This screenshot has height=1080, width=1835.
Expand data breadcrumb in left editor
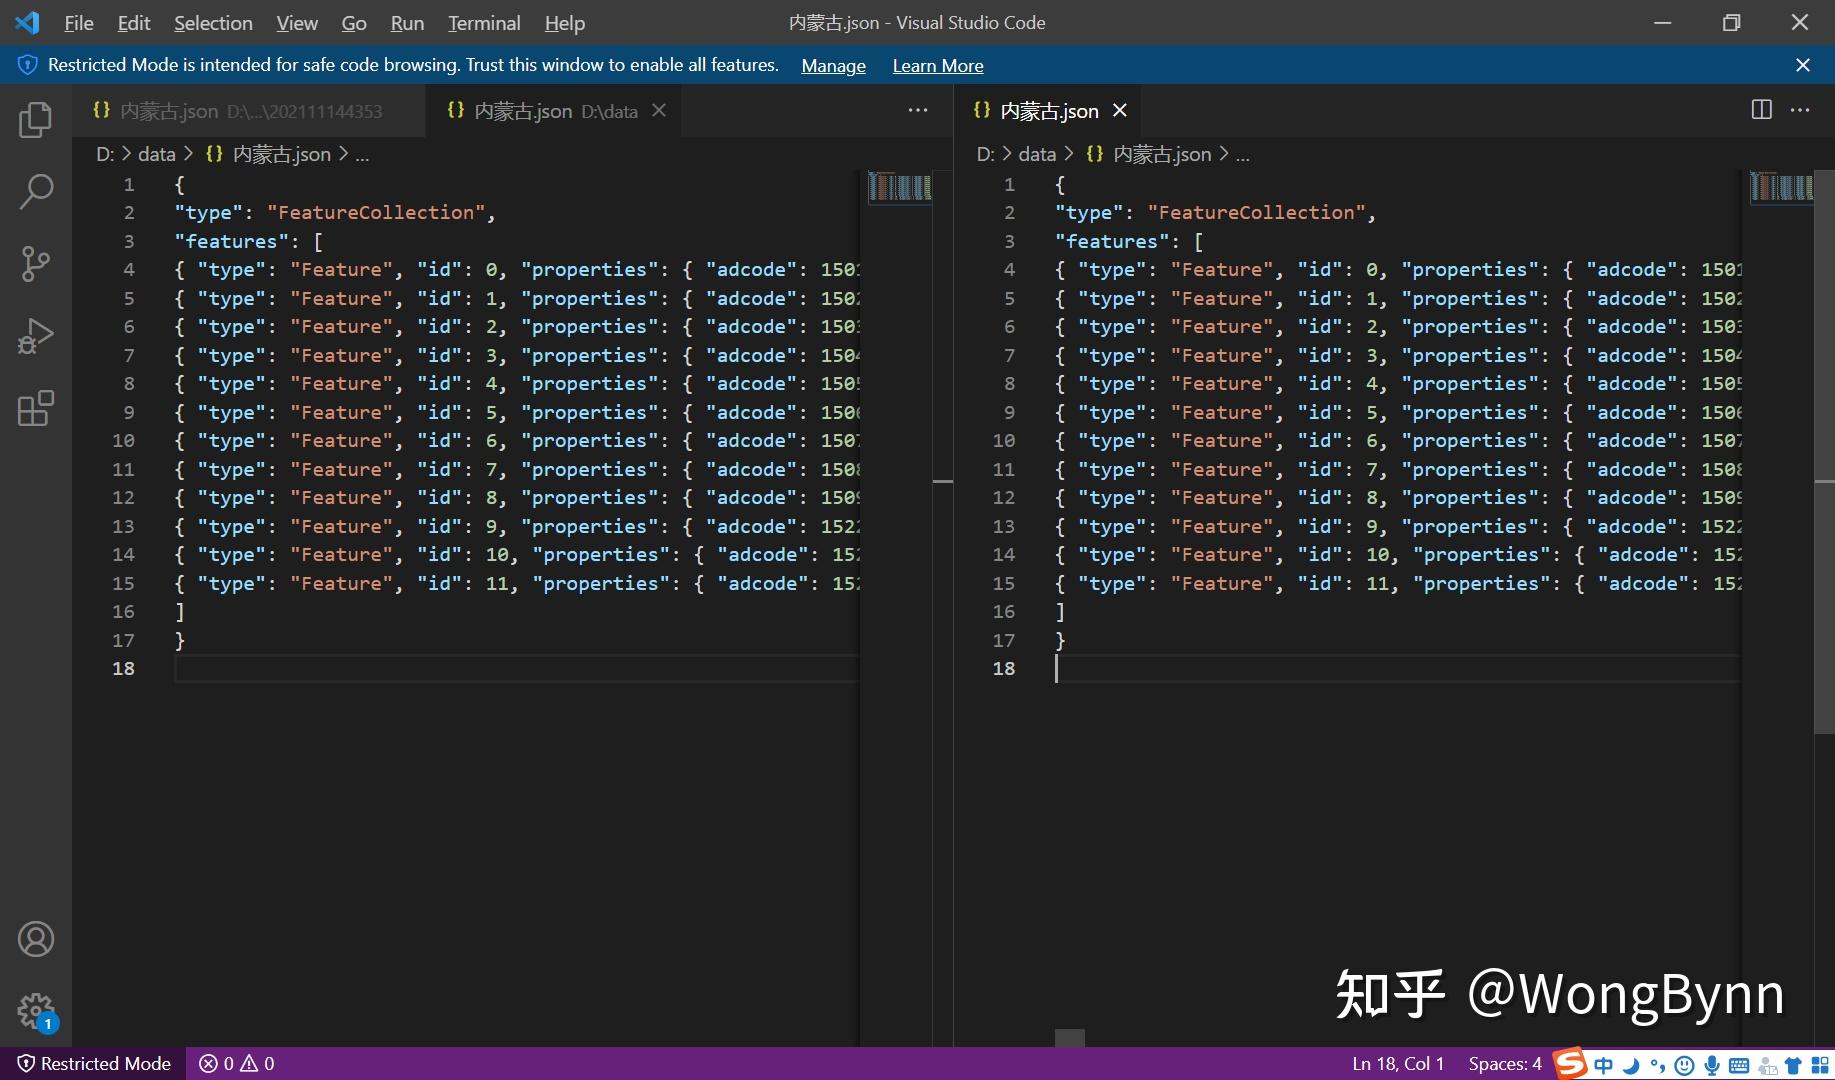click(156, 154)
